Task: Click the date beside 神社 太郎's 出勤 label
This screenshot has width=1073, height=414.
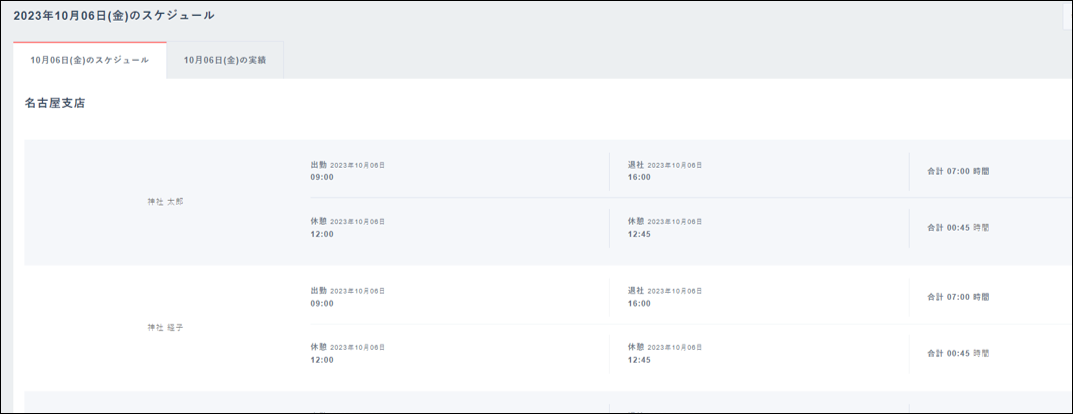Action: [357, 165]
